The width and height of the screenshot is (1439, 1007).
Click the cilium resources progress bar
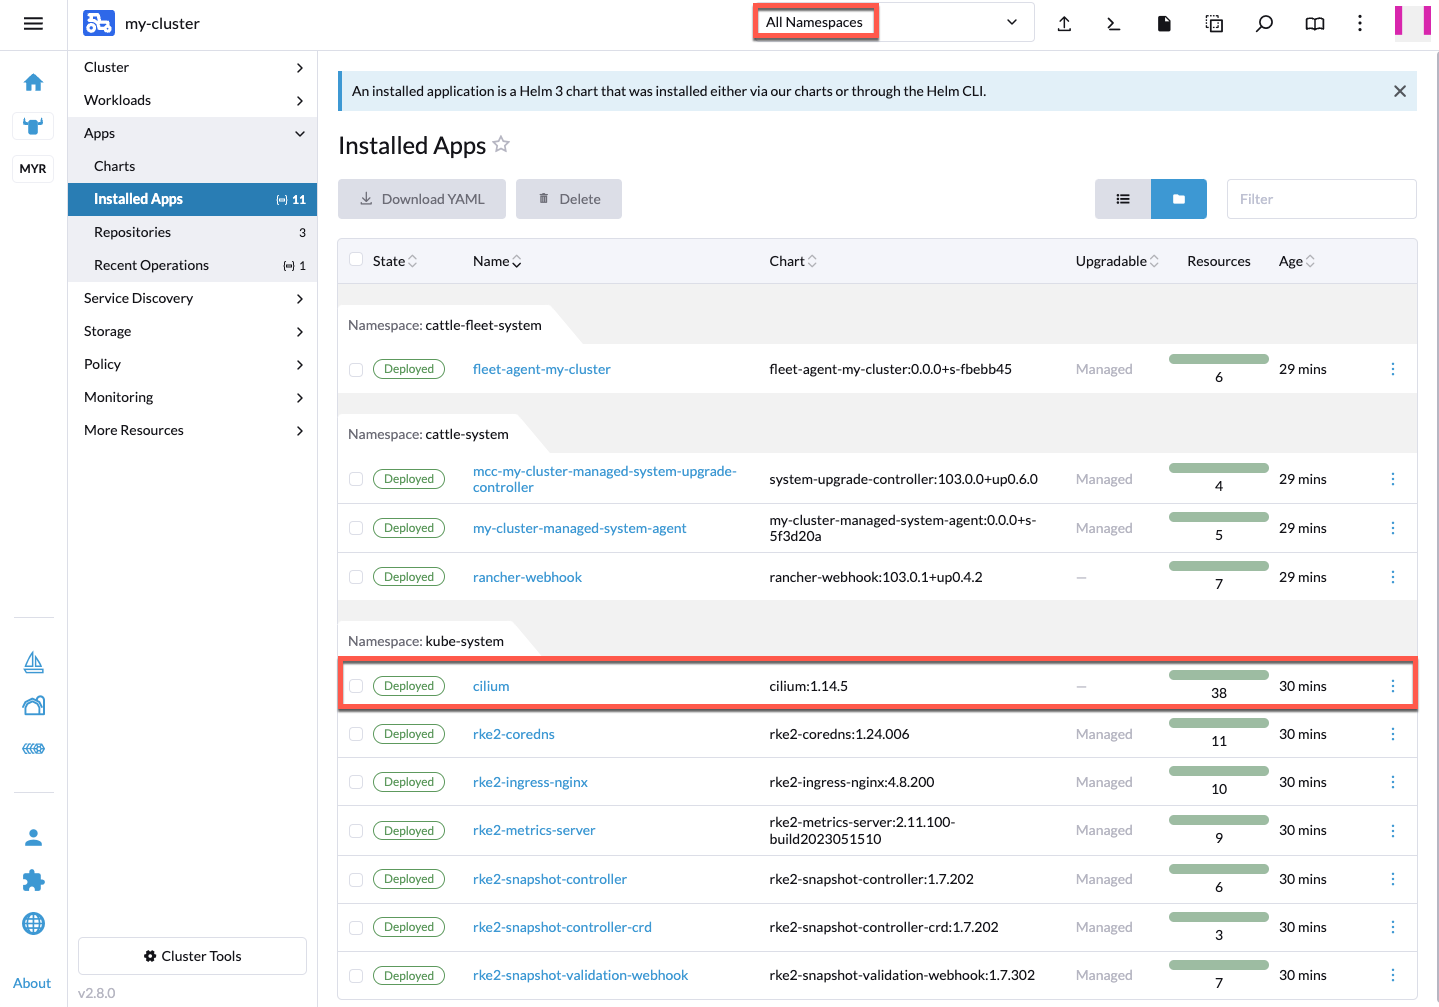point(1219,675)
